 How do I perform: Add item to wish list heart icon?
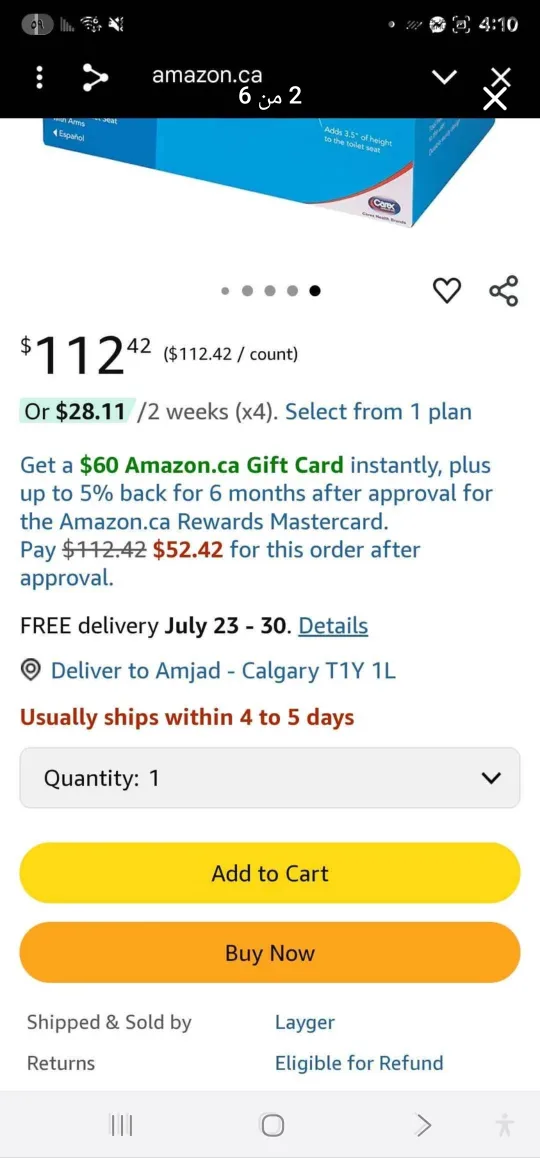[x=446, y=290]
